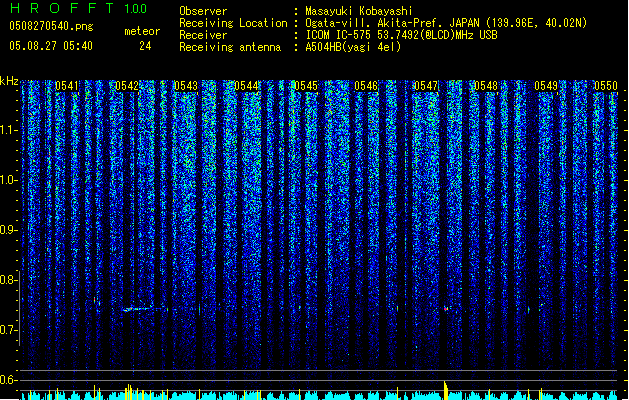The image size is (629, 400).
Task: Click the meteor label
Action: [142, 31]
